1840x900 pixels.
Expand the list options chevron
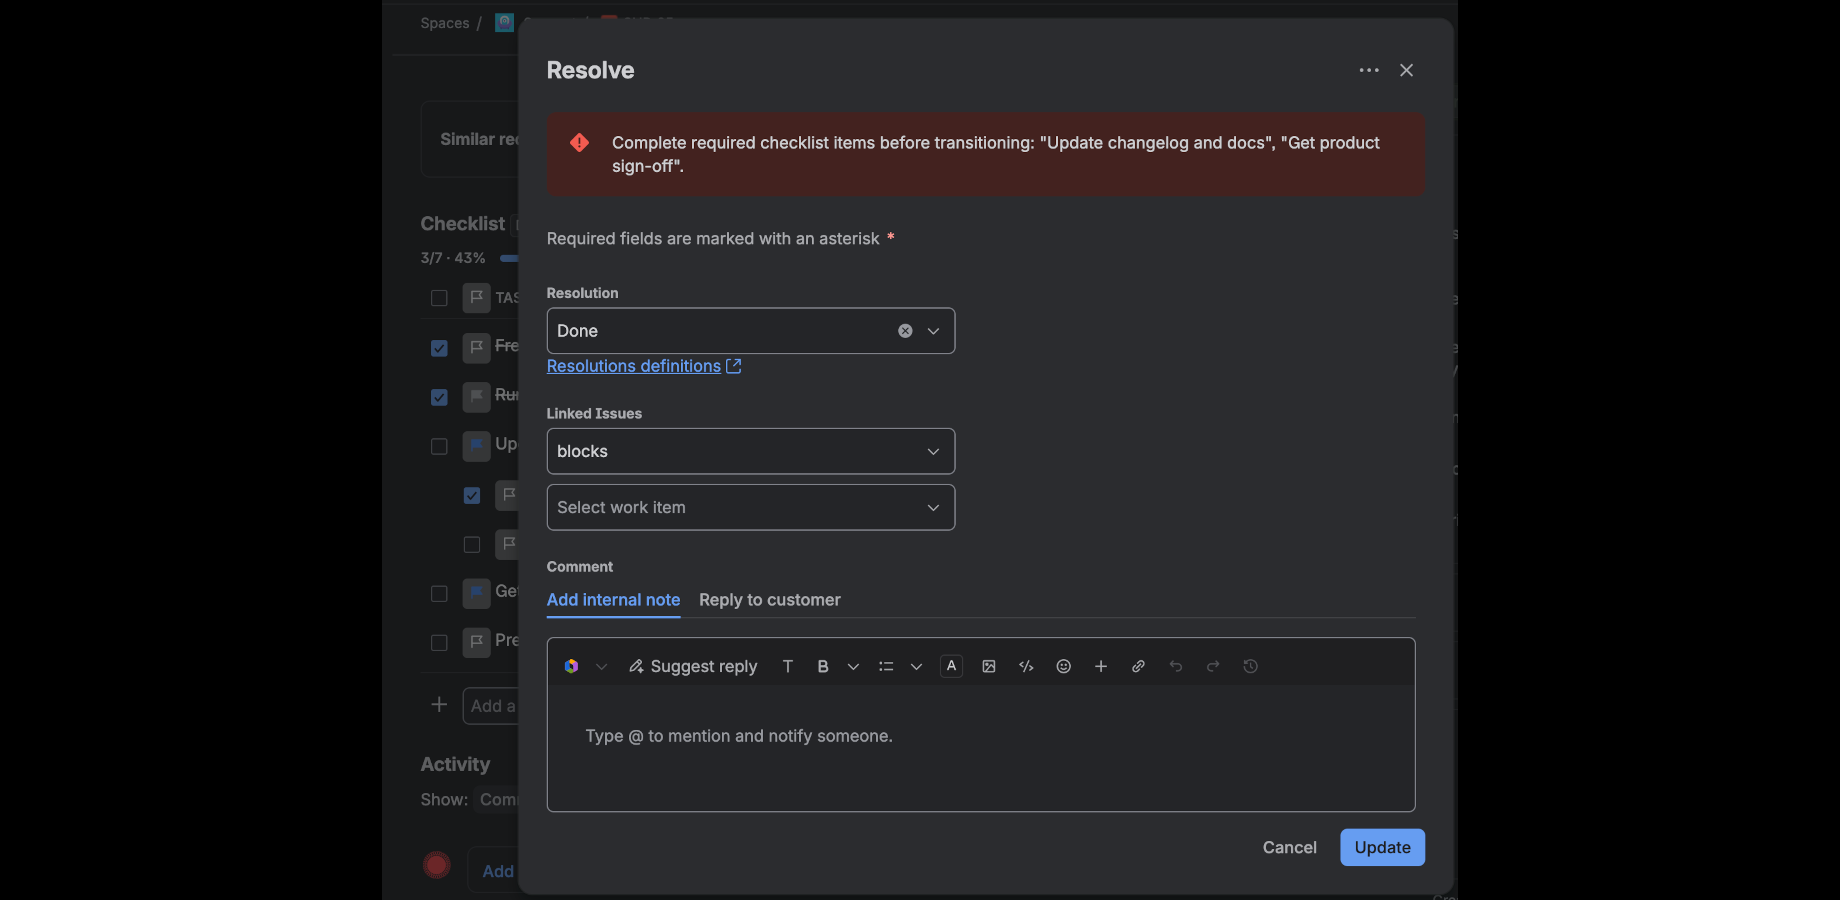point(916,667)
